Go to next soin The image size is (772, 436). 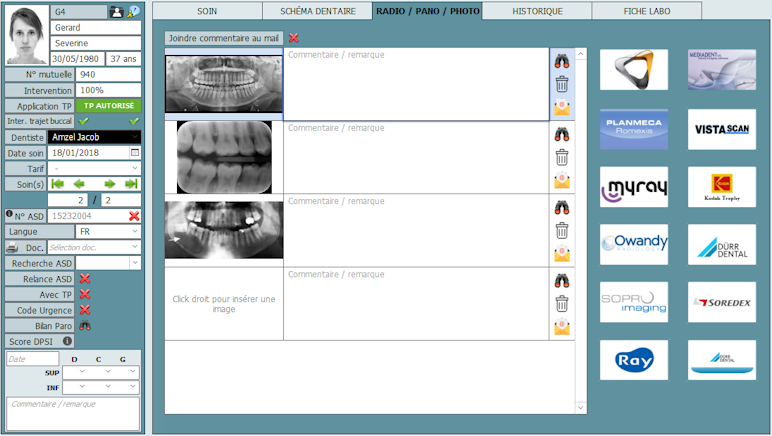point(110,184)
